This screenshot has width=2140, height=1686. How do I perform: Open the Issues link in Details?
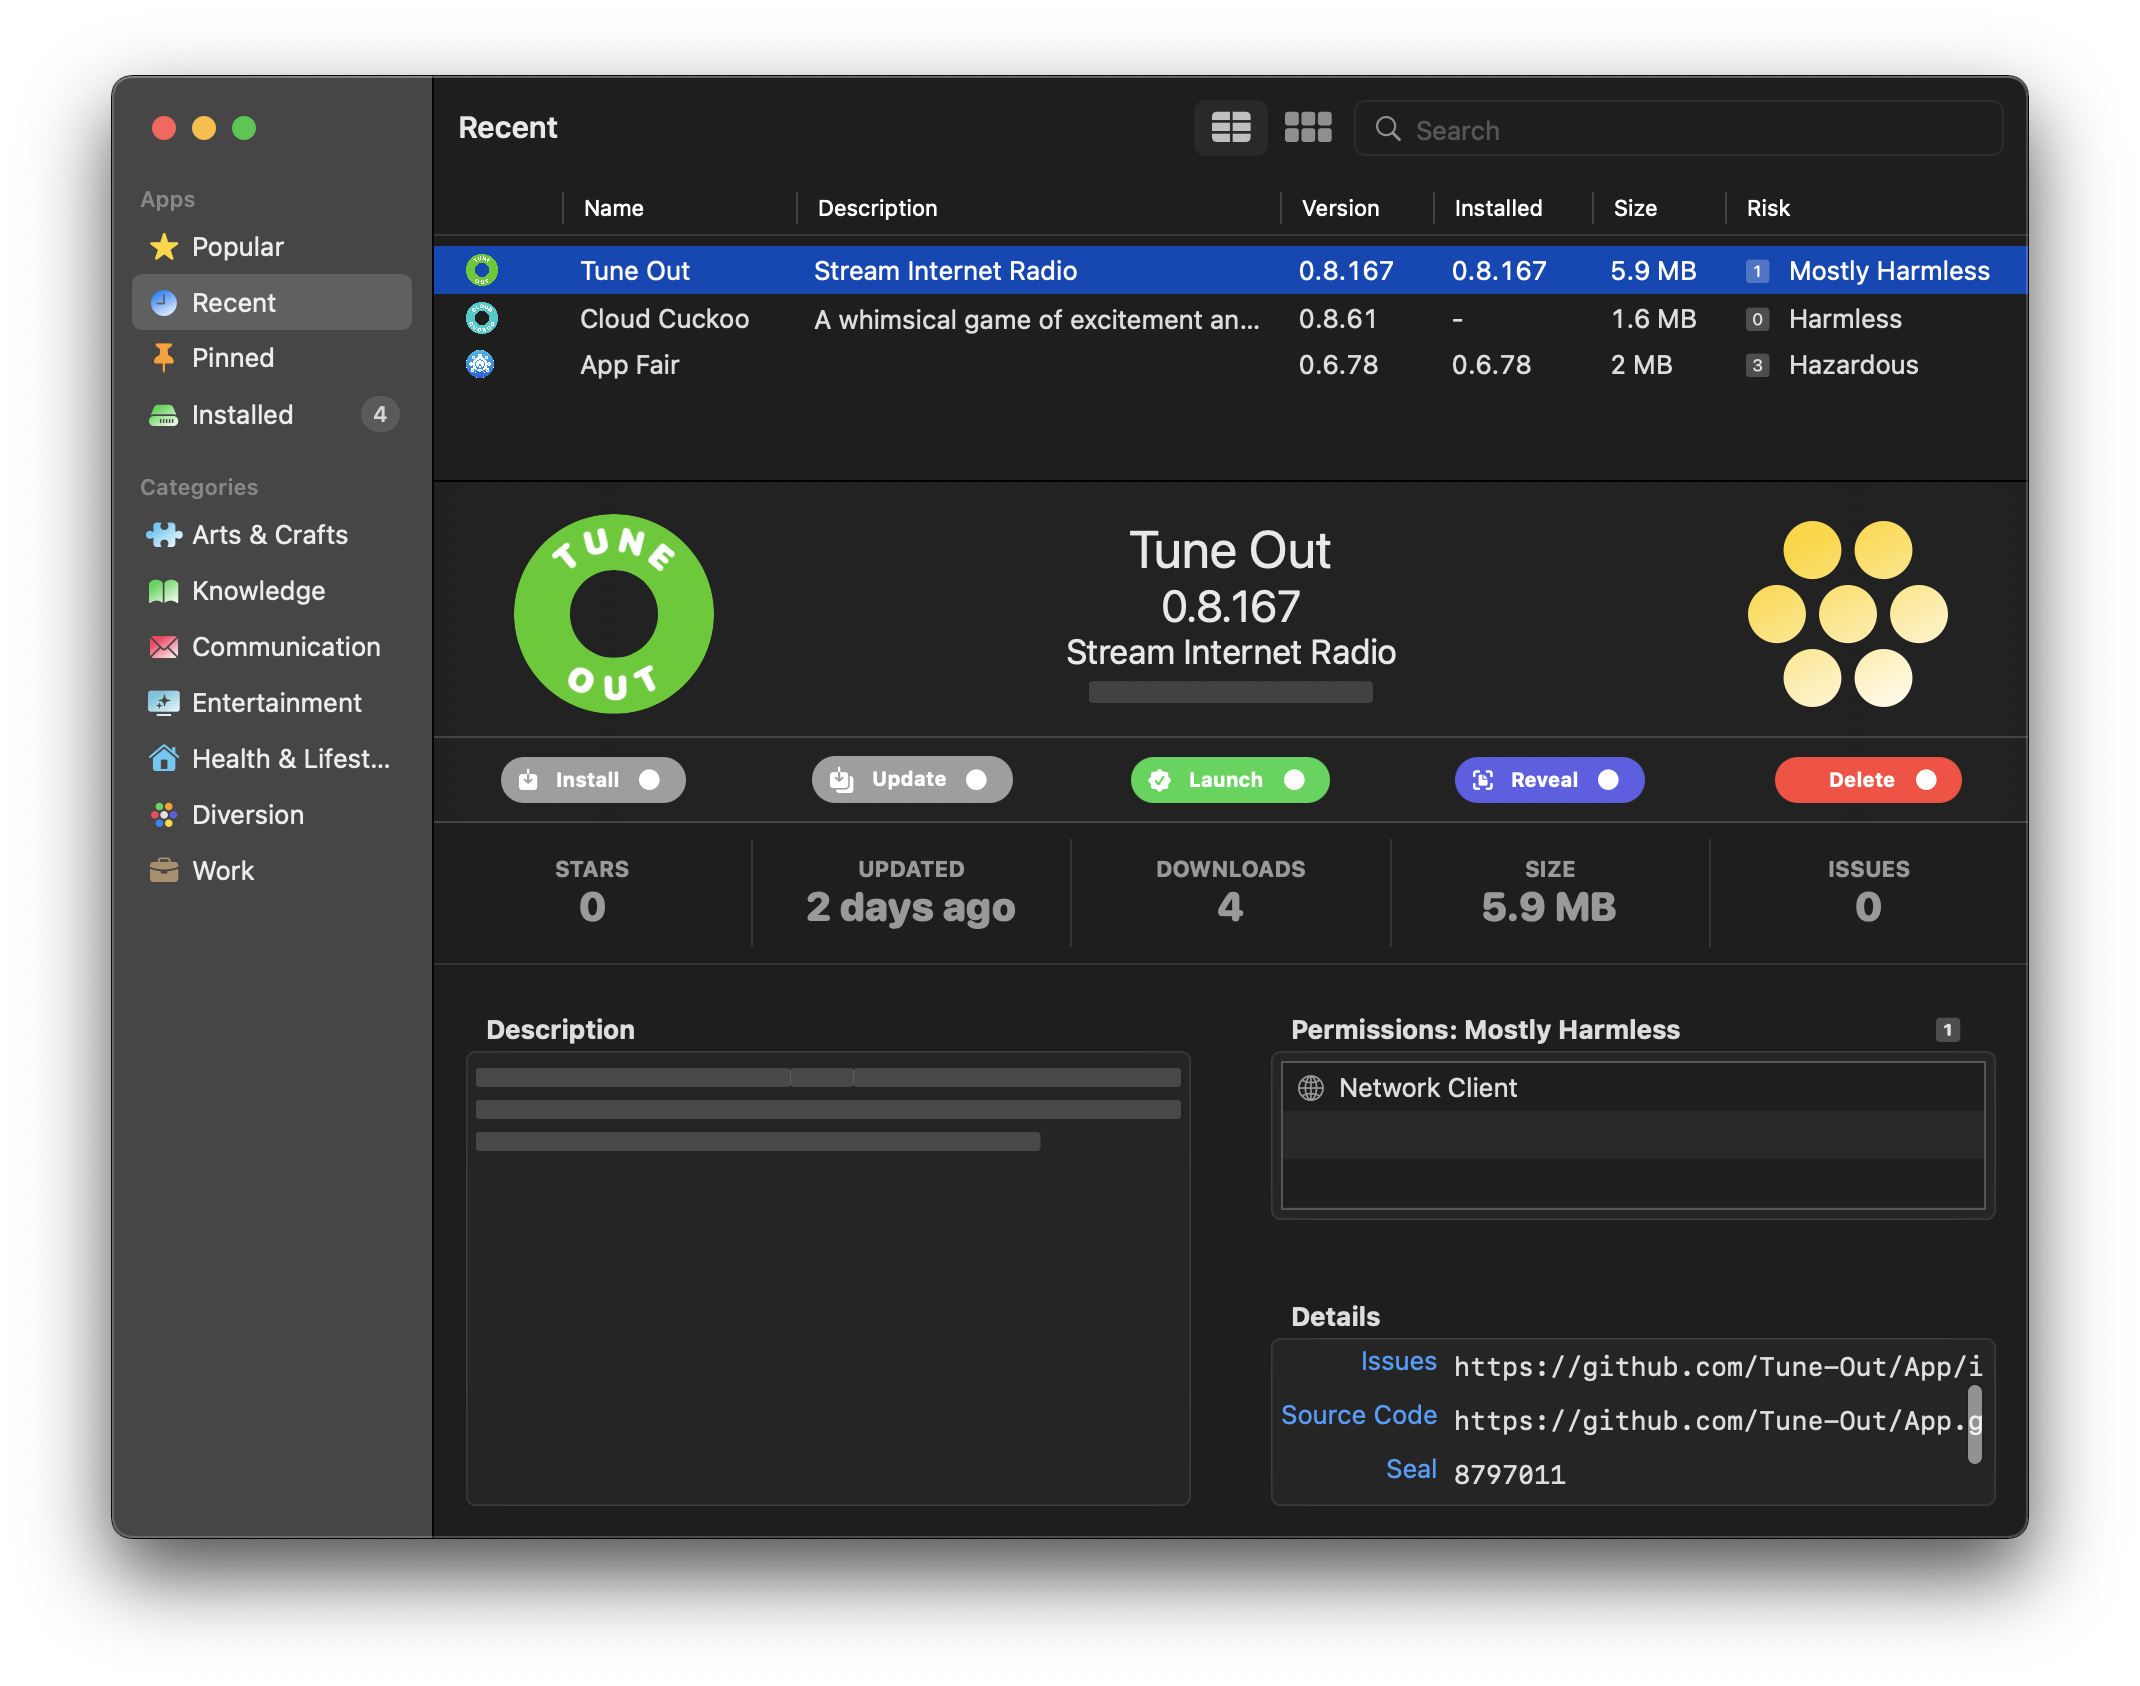click(1398, 1362)
